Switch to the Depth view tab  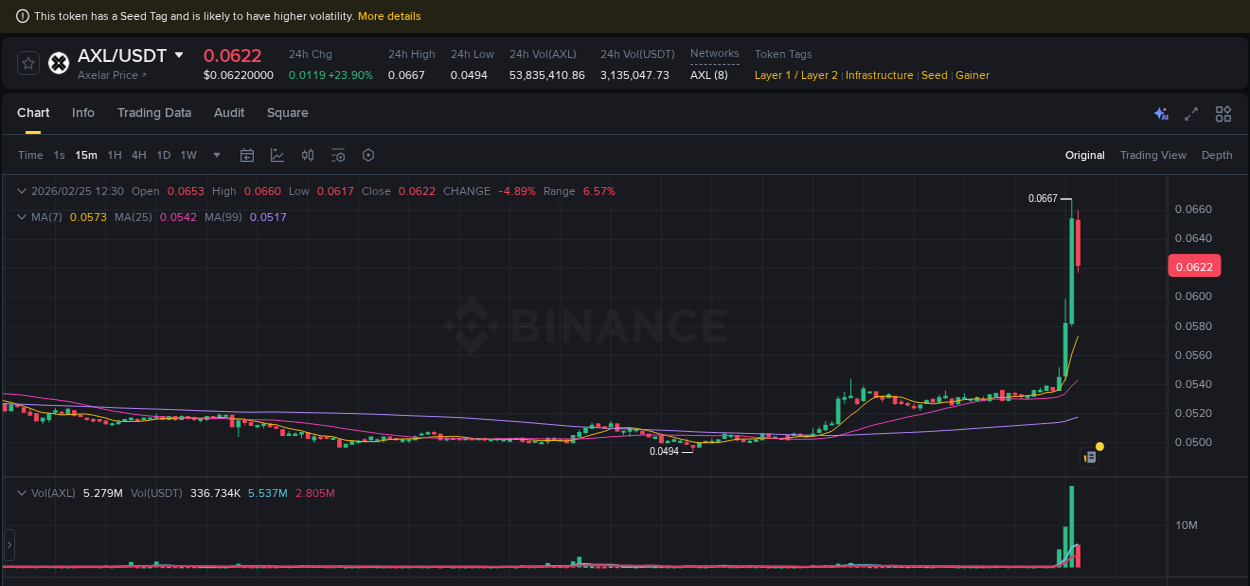(1217, 155)
